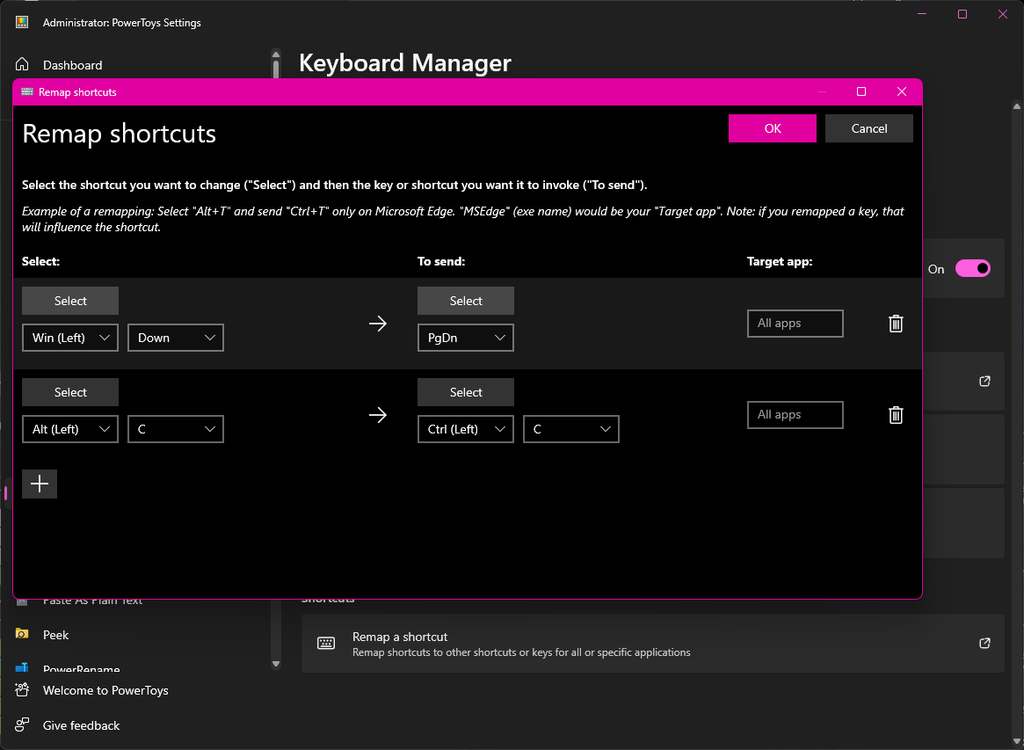Screen dimensions: 1024x750
Task: Open the PgDn key dropdown
Action: coord(465,337)
